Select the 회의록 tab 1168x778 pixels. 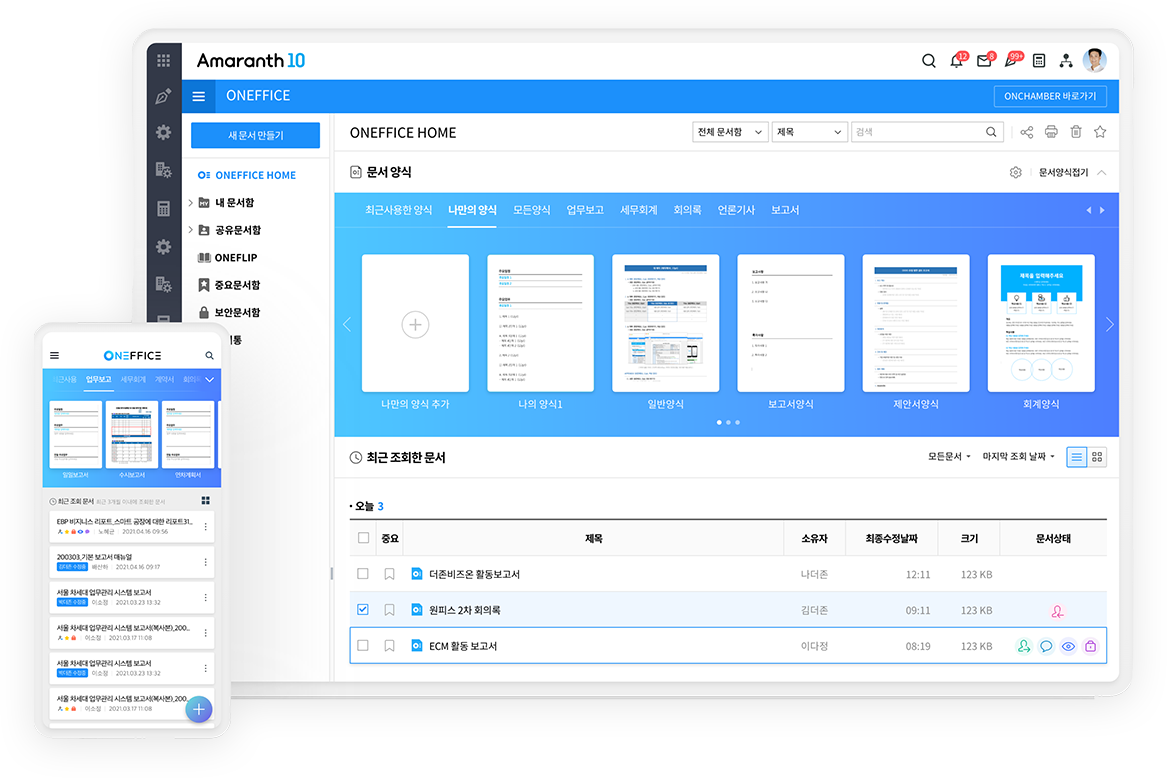pyautogui.click(x=688, y=210)
